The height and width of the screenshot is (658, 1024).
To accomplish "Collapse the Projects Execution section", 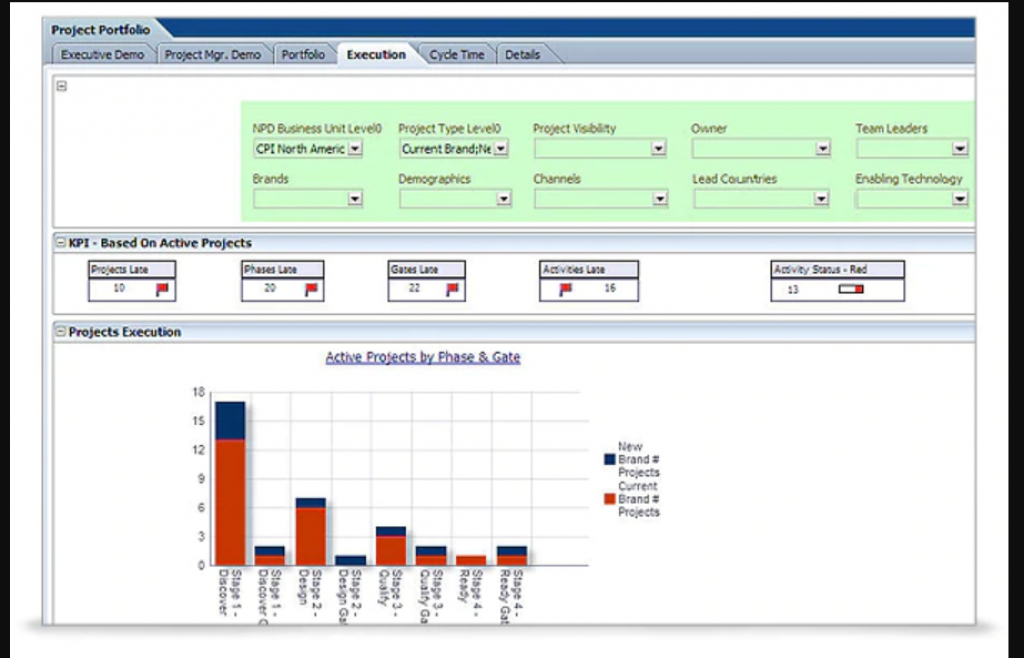I will click(62, 331).
